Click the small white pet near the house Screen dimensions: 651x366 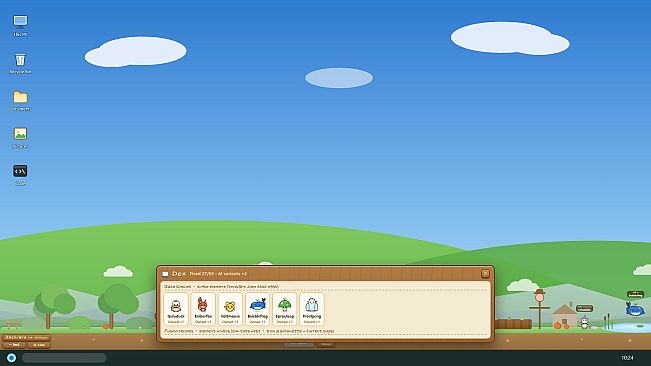585,322
